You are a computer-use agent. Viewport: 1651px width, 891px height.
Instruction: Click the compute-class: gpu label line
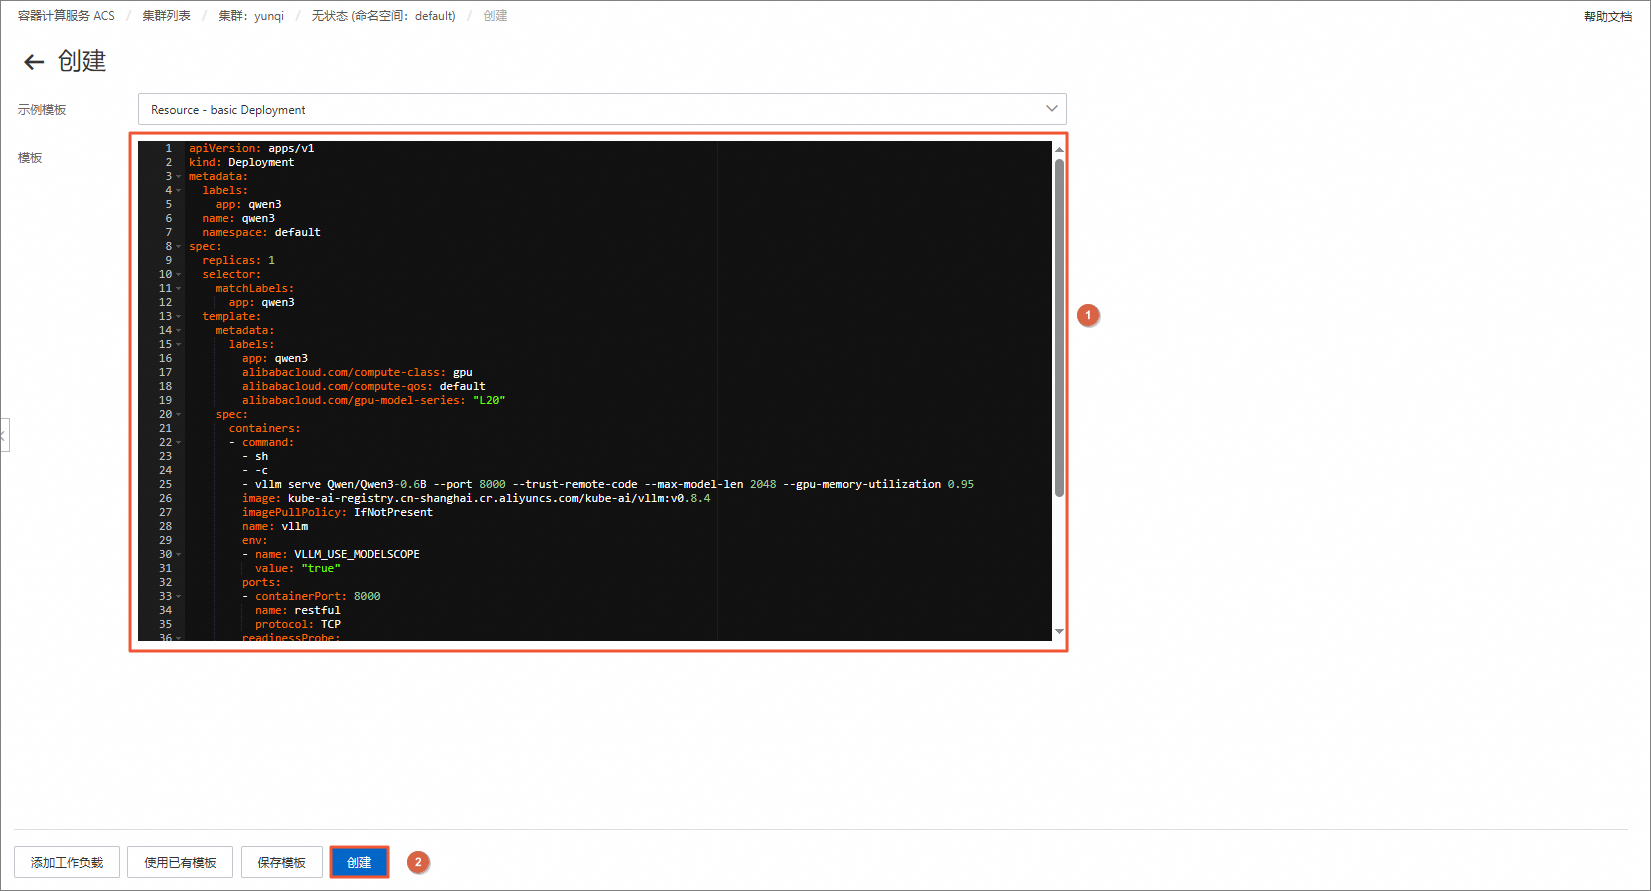(x=357, y=372)
